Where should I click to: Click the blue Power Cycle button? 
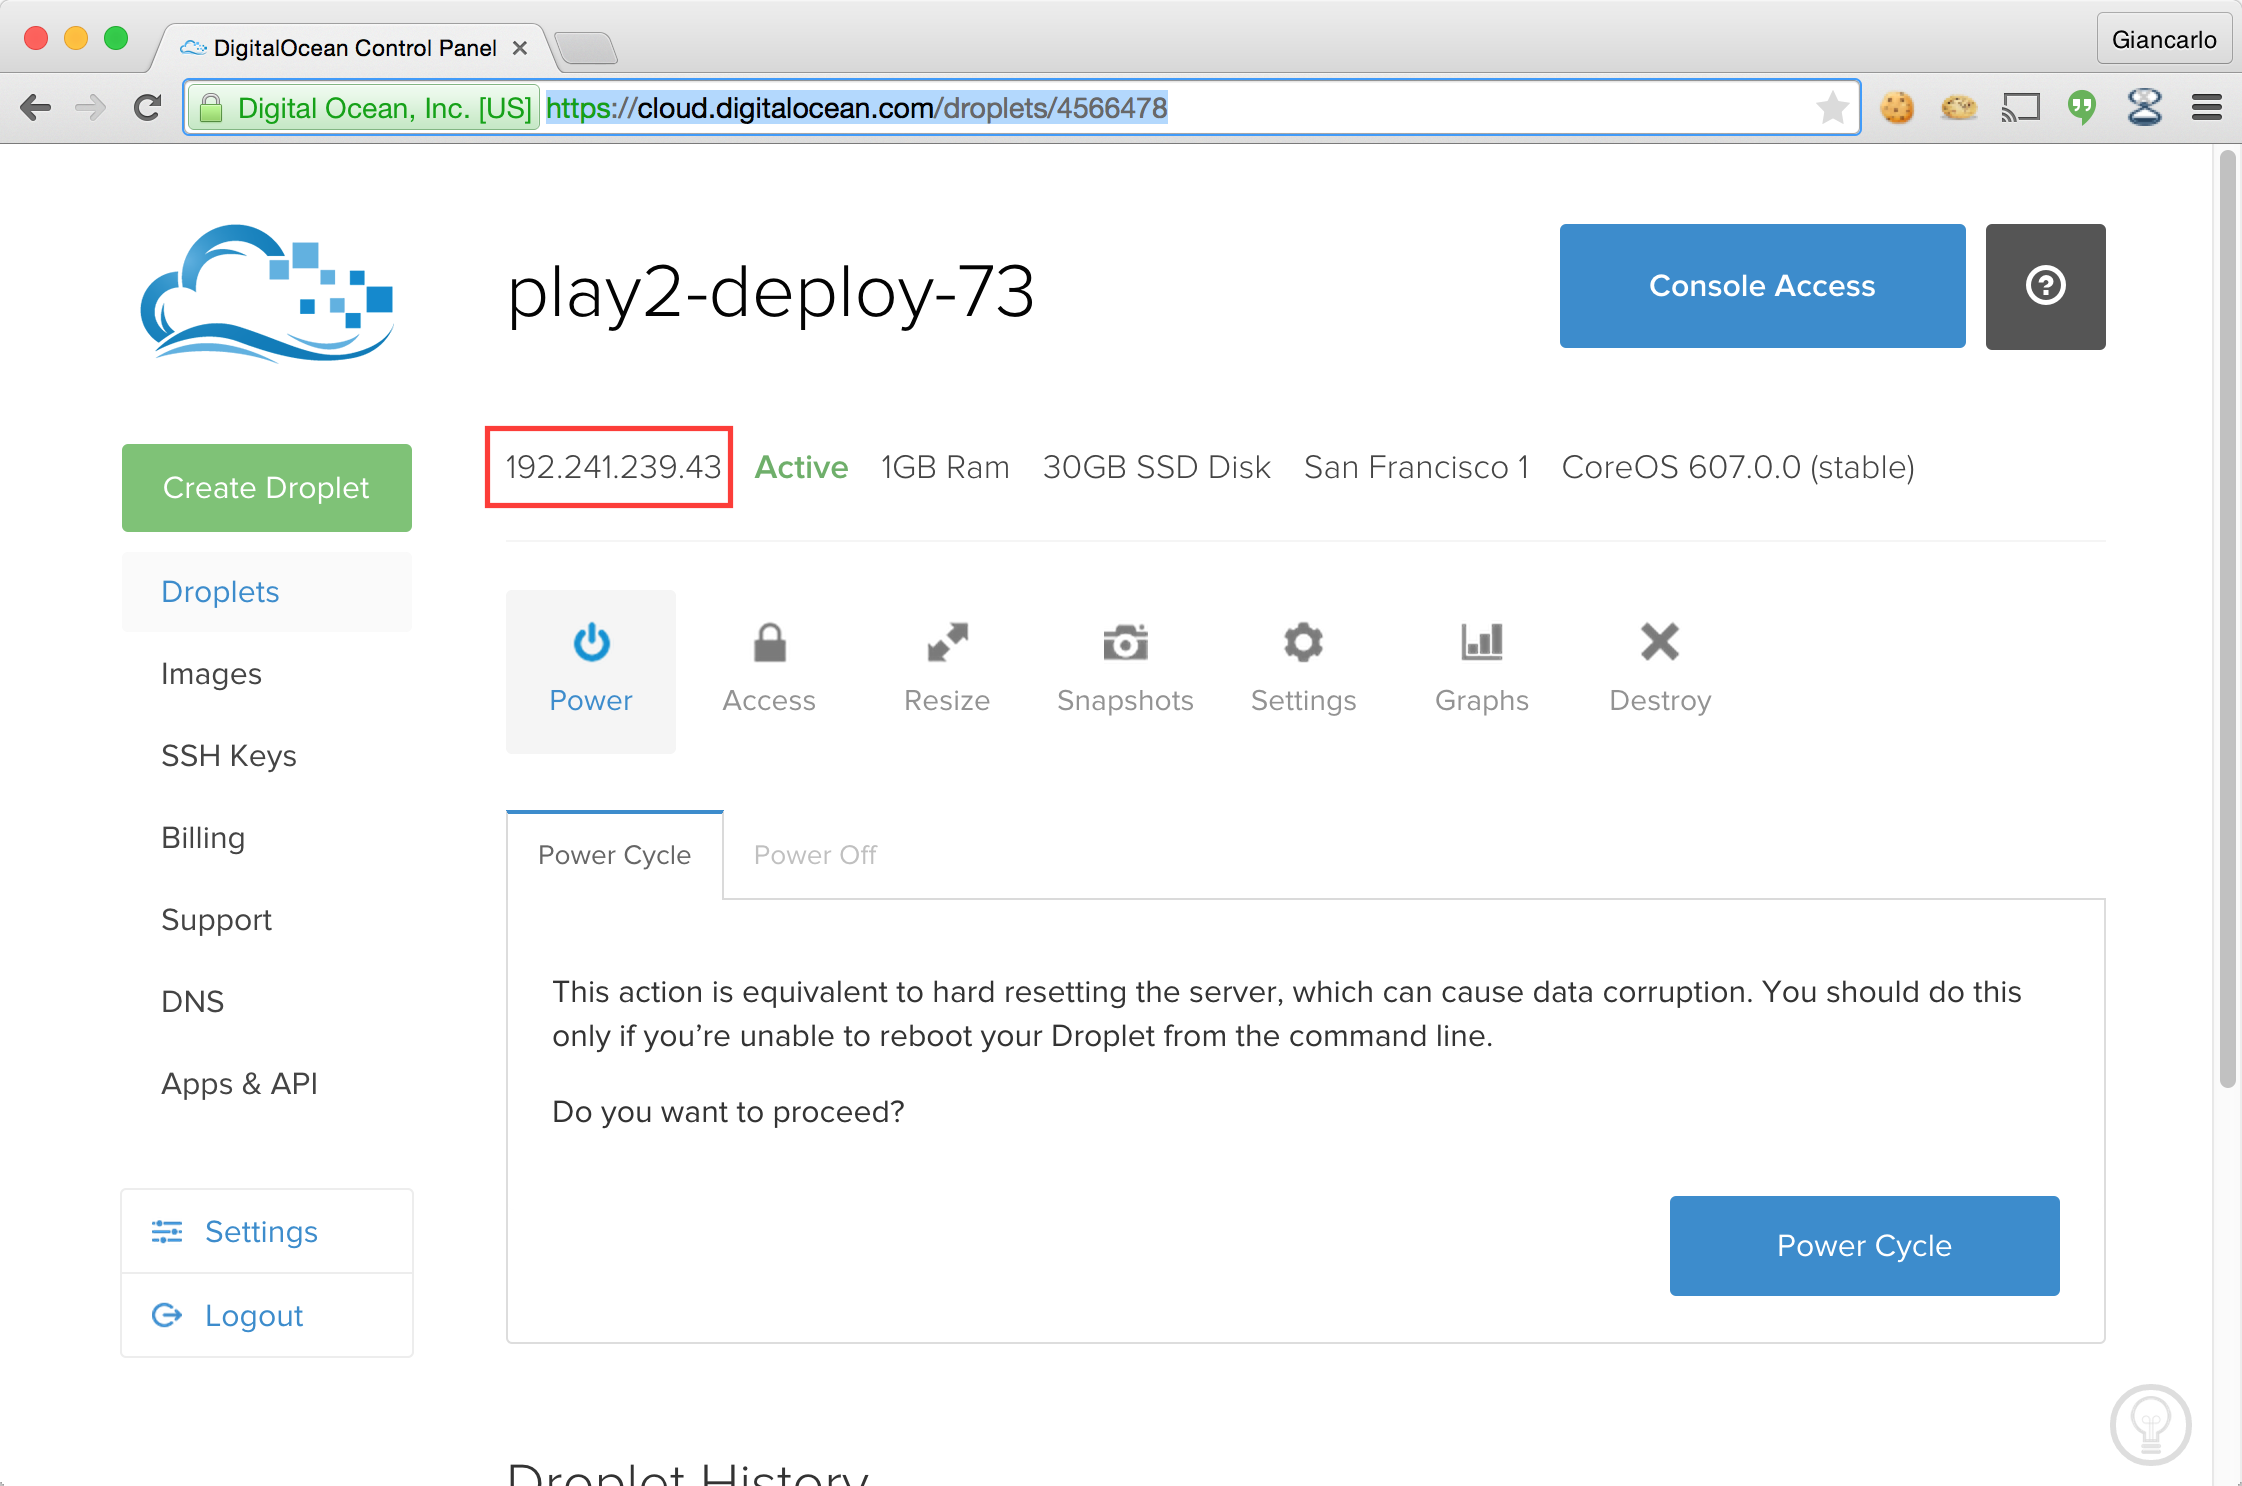point(1864,1246)
